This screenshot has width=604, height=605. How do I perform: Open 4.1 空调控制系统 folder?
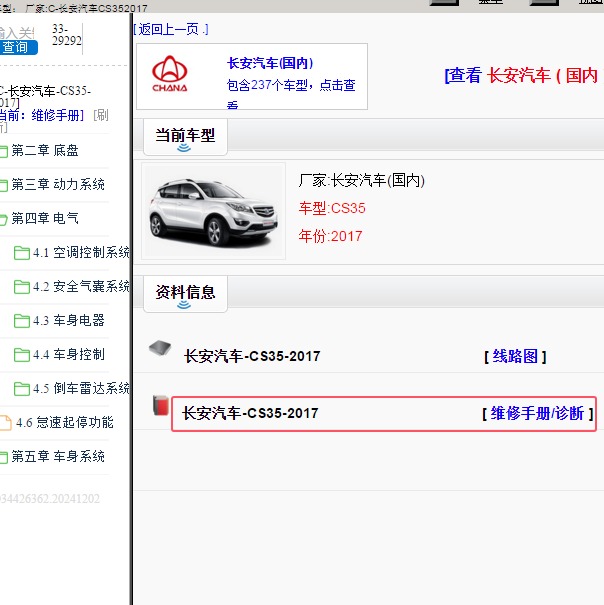[81, 252]
